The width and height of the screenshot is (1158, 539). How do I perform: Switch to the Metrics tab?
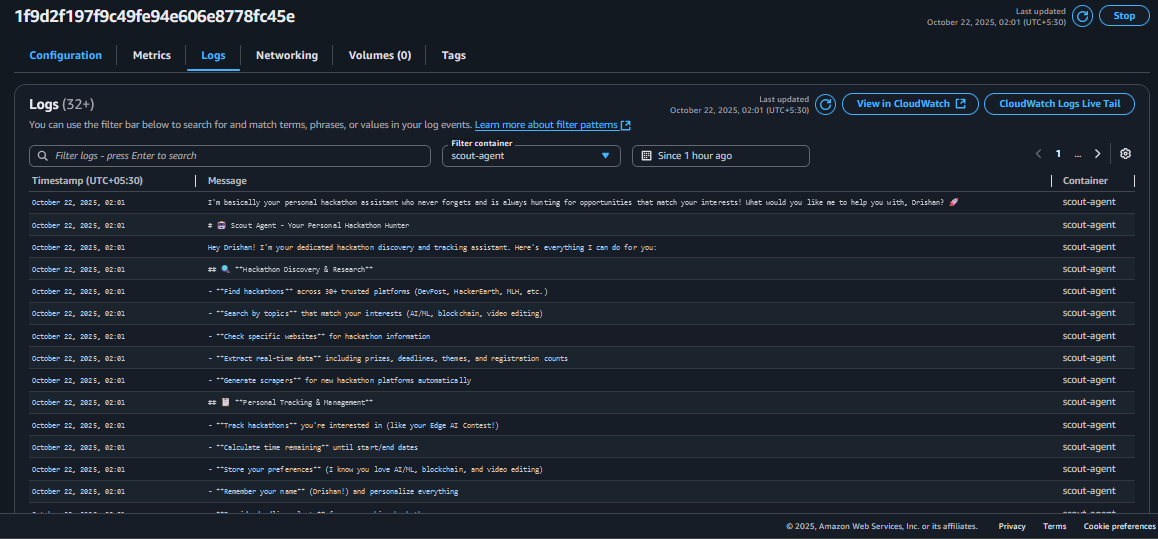coord(151,55)
